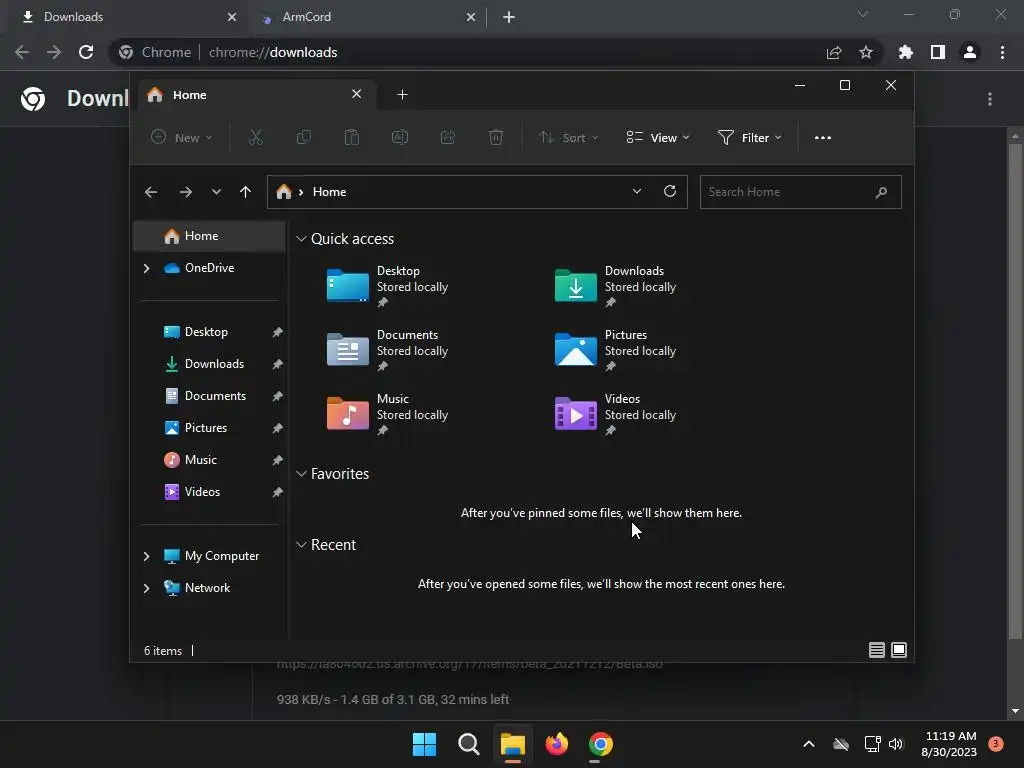Reload the Chrome downloads page
Image resolution: width=1024 pixels, height=768 pixels.
click(x=86, y=52)
